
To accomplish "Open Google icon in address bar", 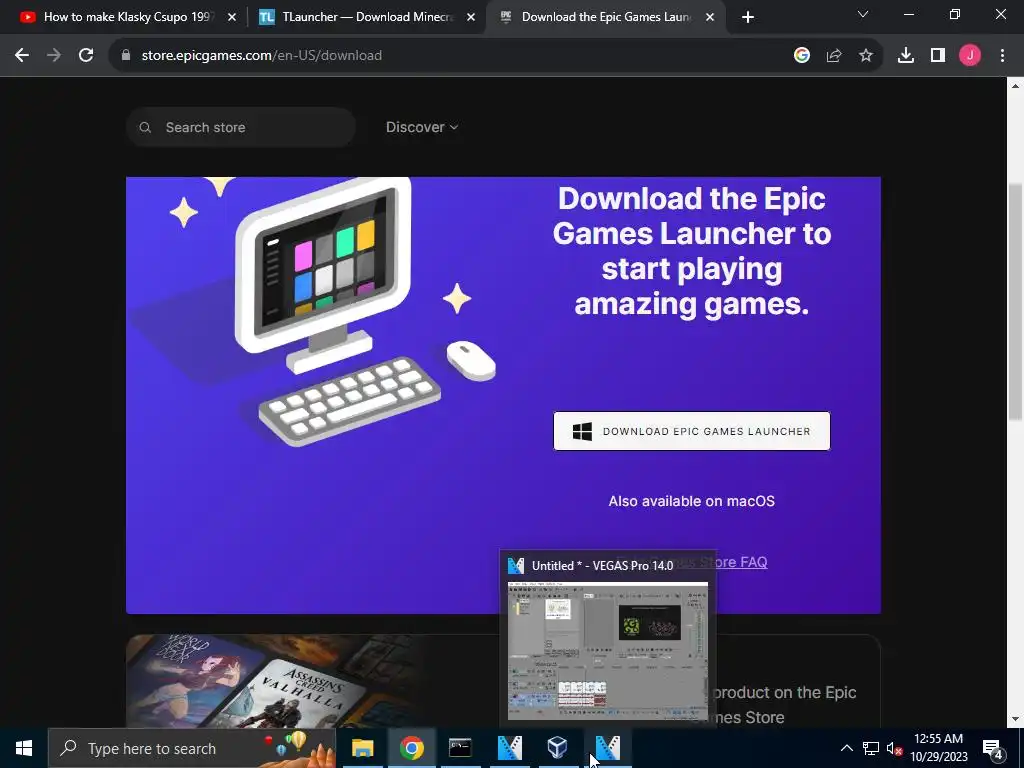I will (802, 56).
